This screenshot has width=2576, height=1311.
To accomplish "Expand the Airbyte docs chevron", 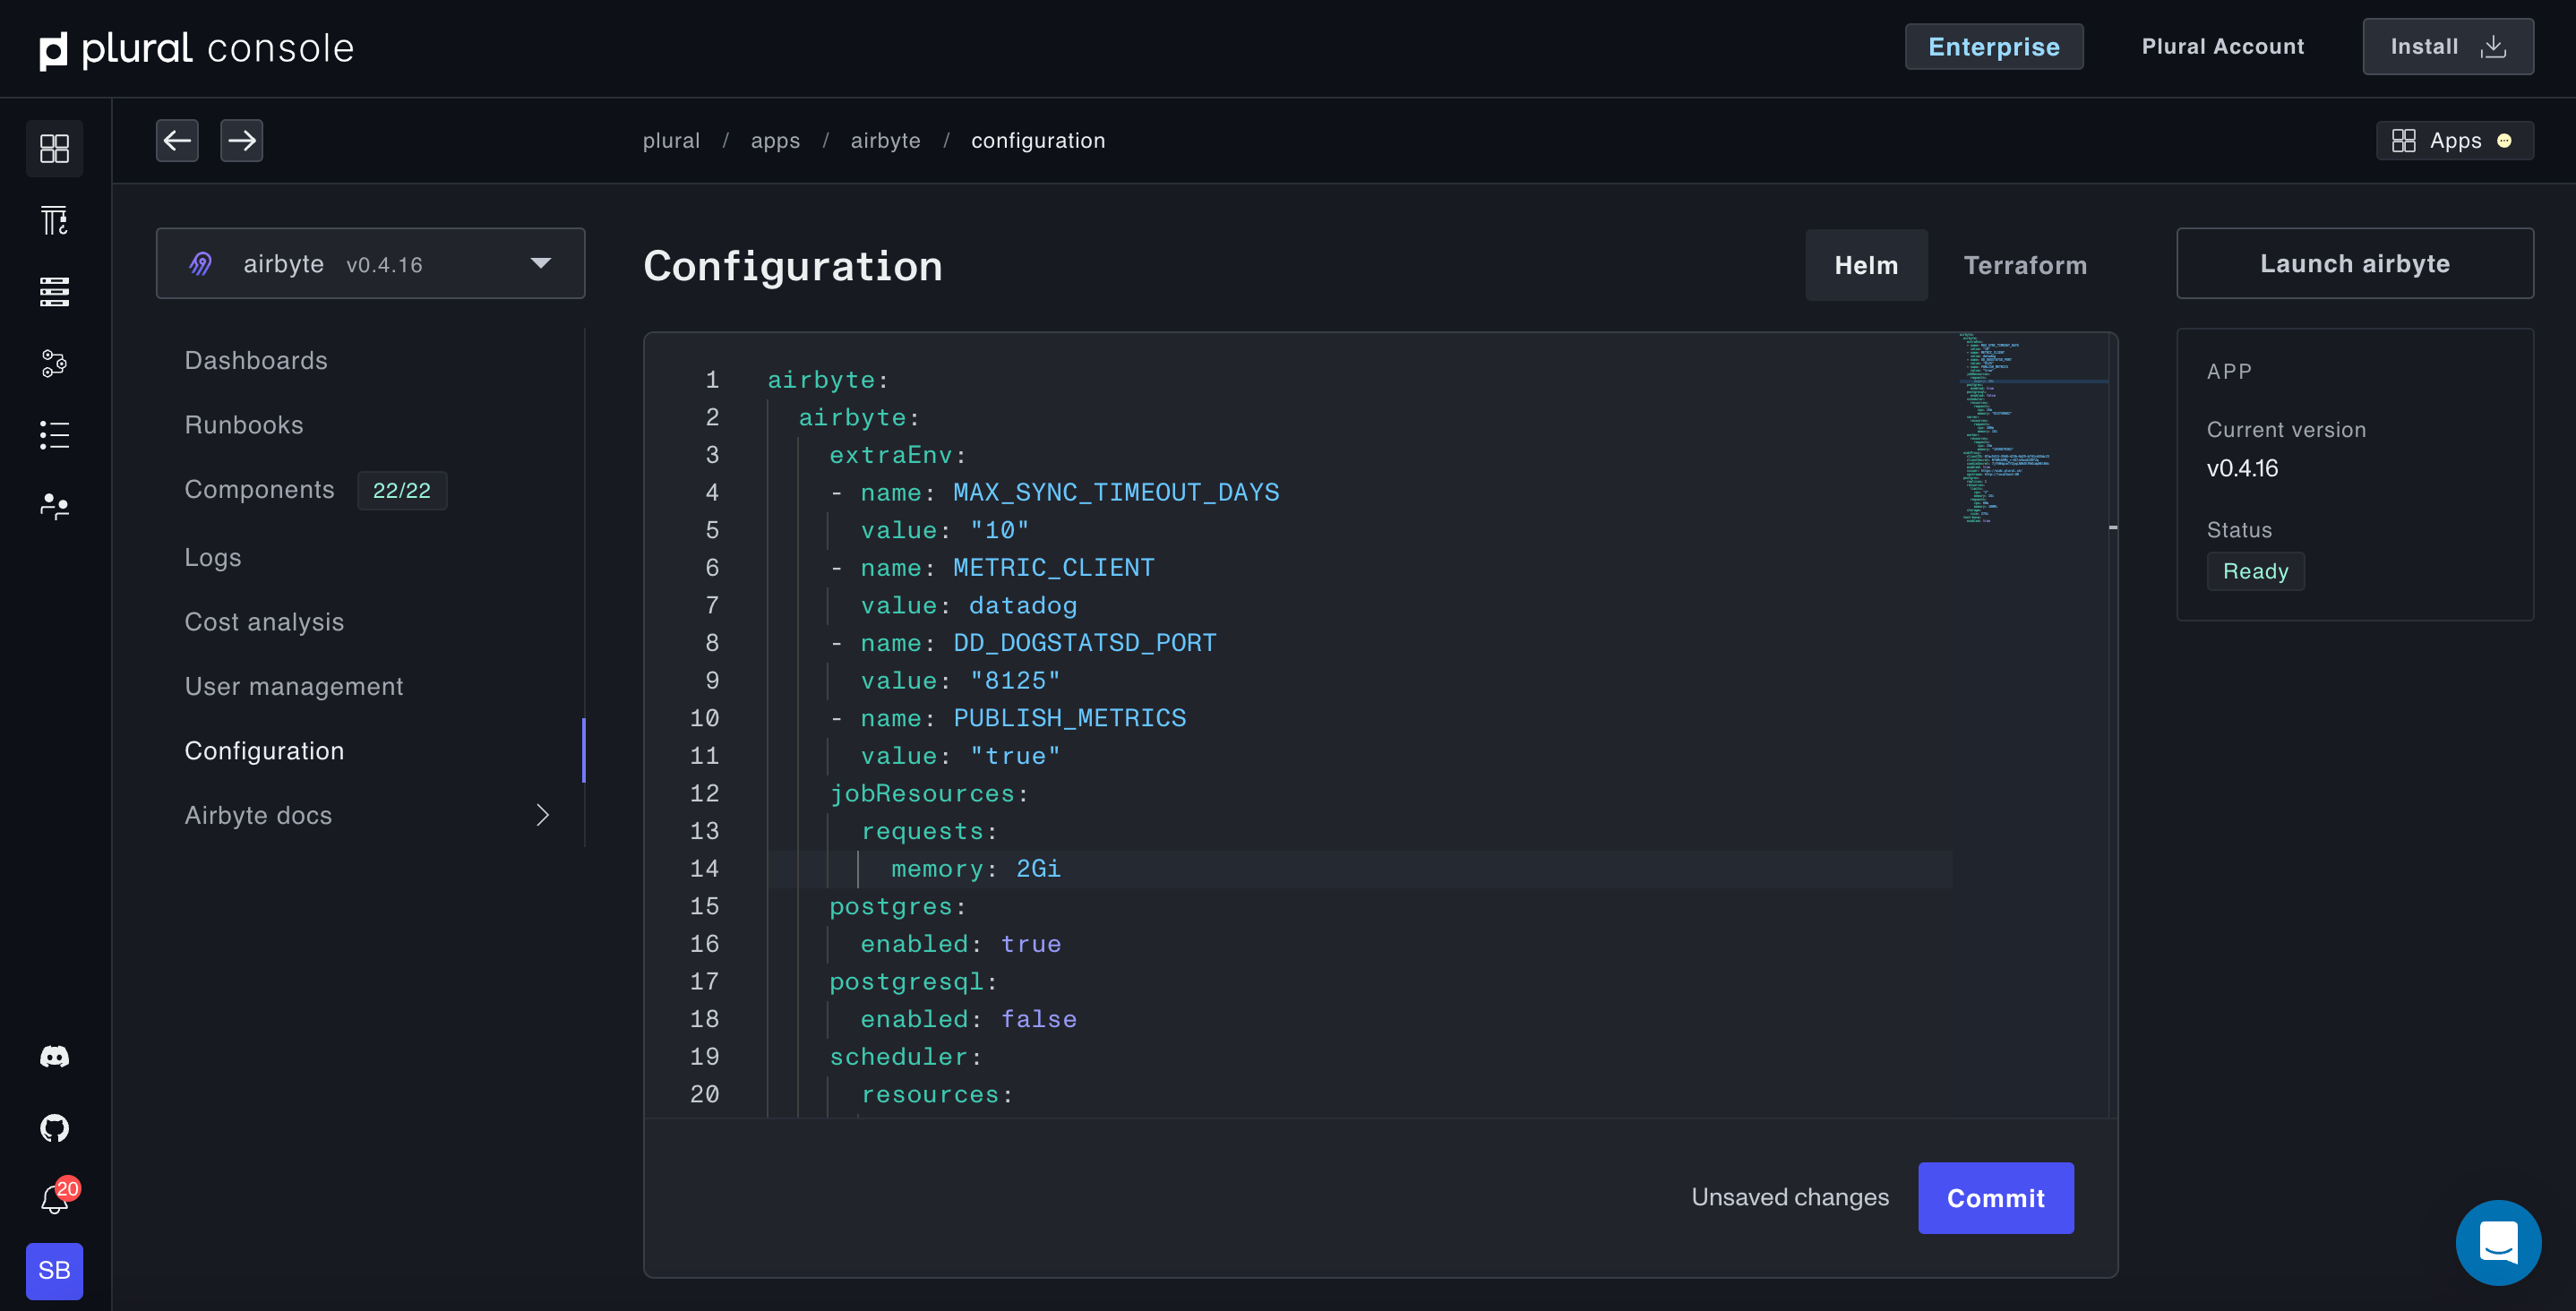I will (542, 815).
